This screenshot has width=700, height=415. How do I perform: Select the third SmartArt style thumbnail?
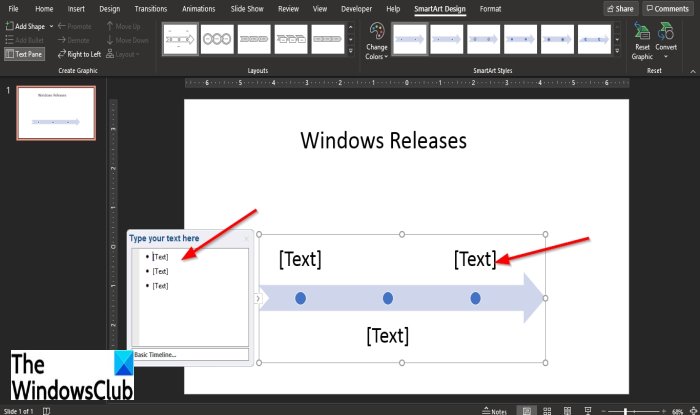point(483,39)
